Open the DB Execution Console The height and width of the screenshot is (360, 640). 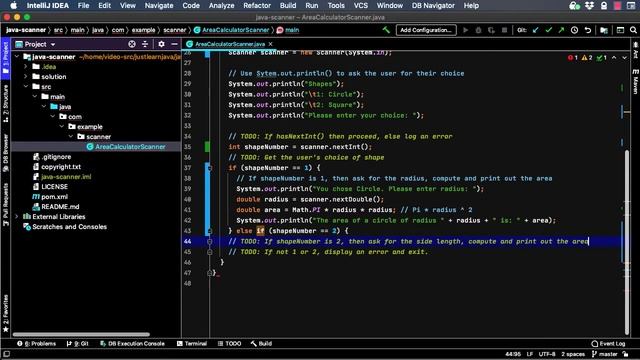coord(132,344)
